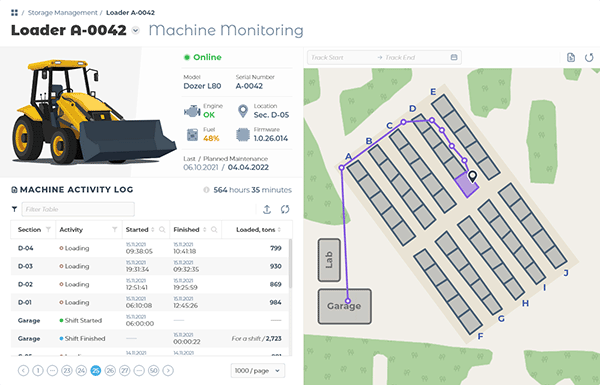Select the highlighted purple storage section

tap(466, 185)
